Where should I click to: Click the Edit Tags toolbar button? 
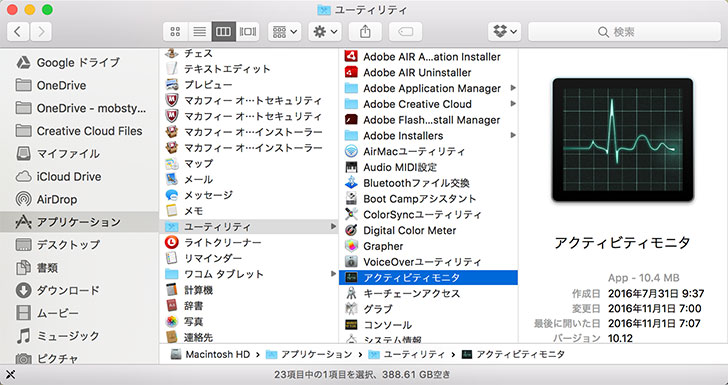[405, 32]
